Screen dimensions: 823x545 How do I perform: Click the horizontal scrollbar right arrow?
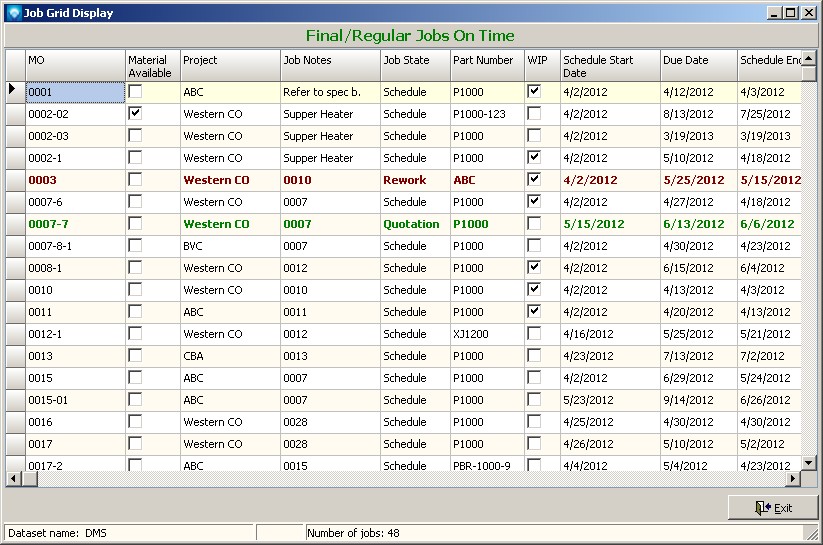click(x=793, y=479)
